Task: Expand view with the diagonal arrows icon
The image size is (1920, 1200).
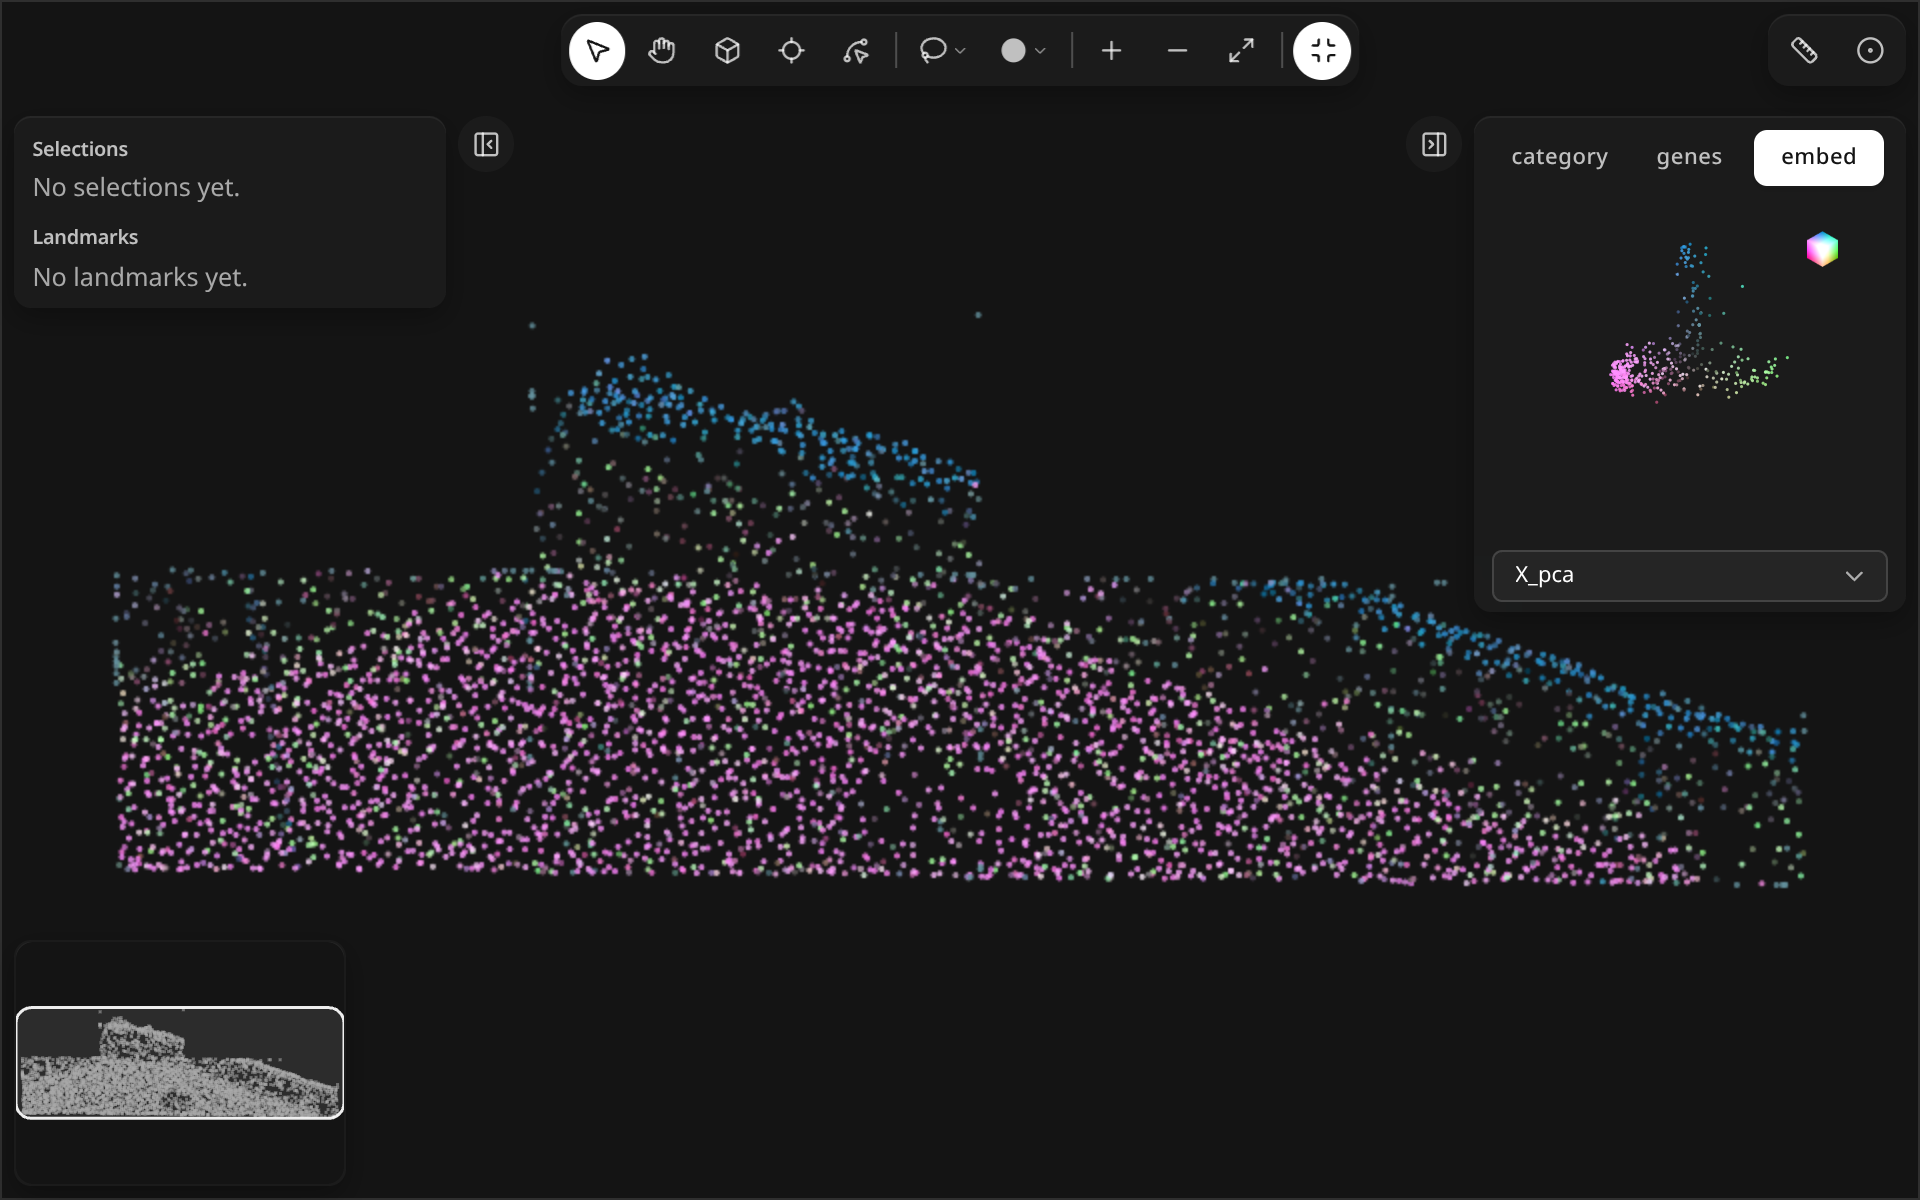Action: tap(1241, 51)
